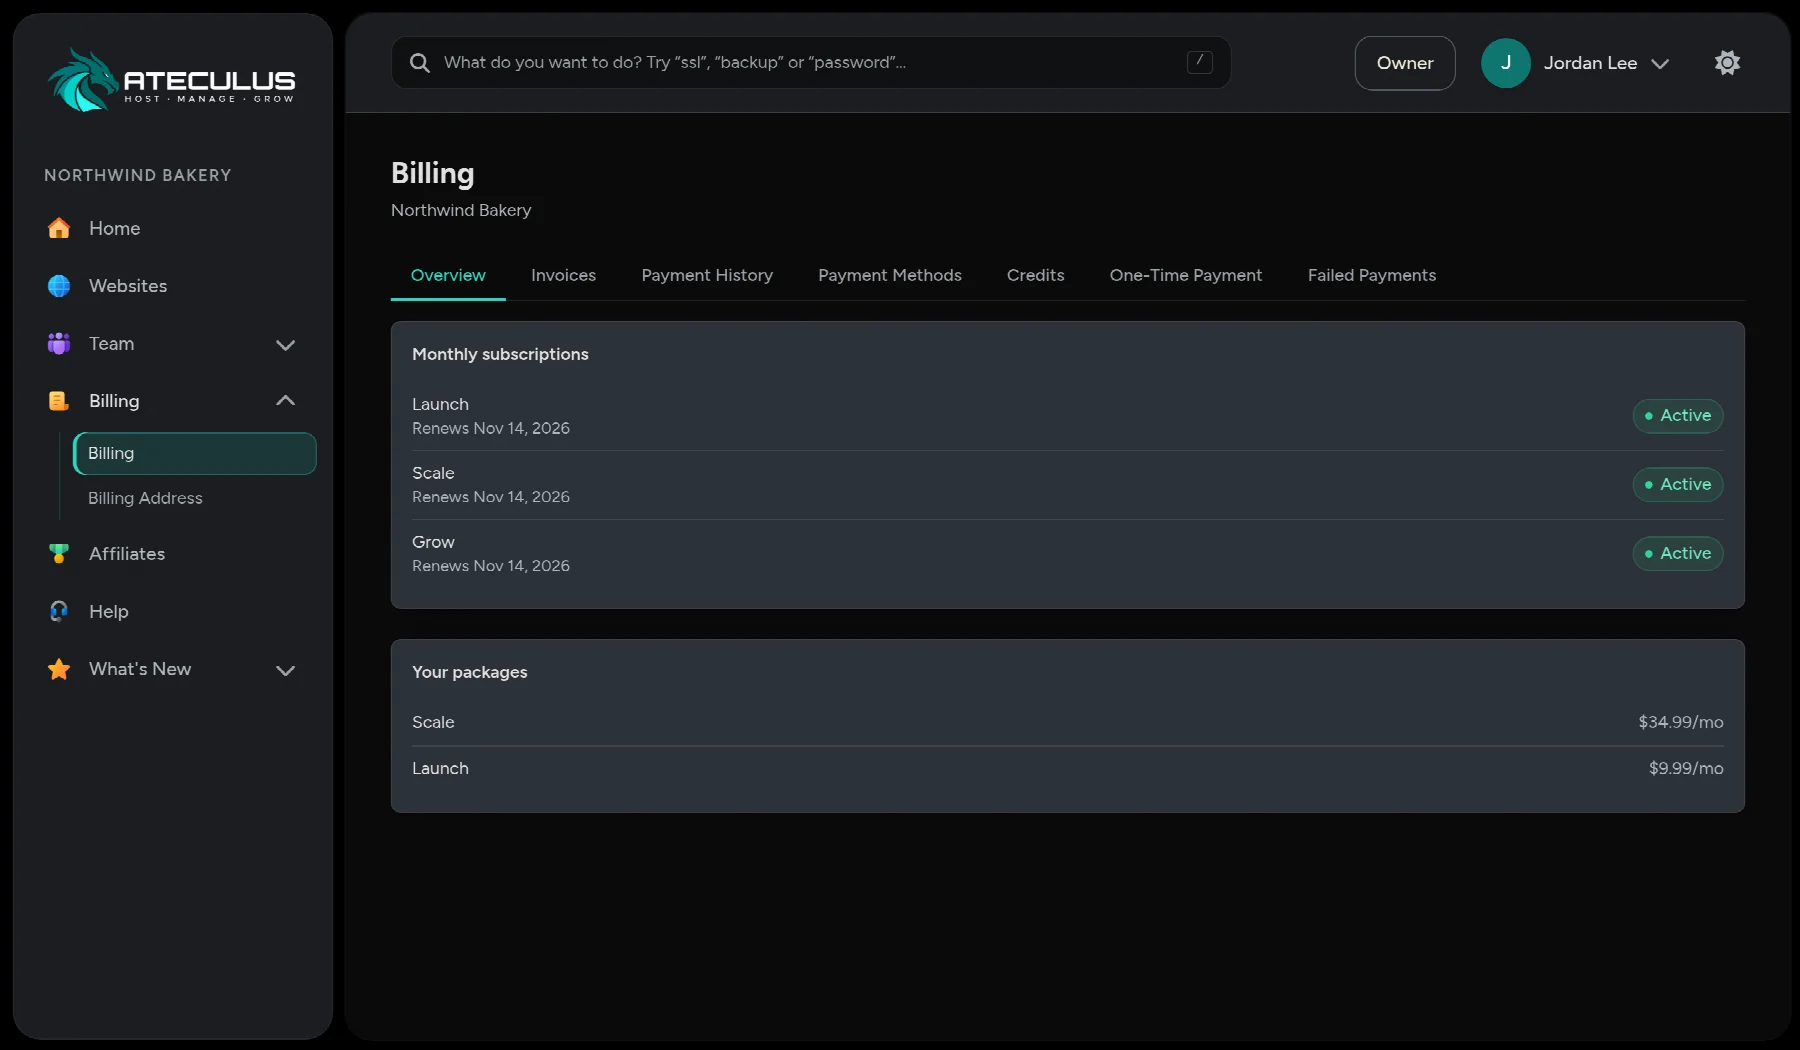
Task: Click the Websites globe icon
Action: pyautogui.click(x=59, y=286)
